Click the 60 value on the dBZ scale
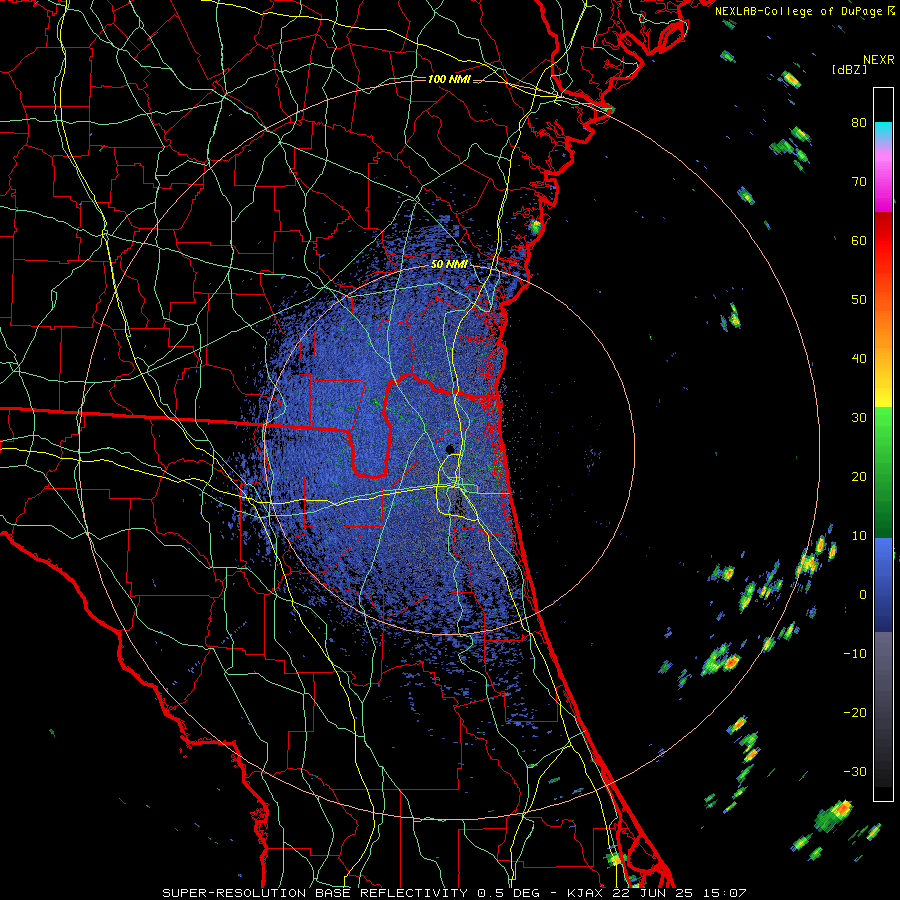 pyautogui.click(x=859, y=240)
